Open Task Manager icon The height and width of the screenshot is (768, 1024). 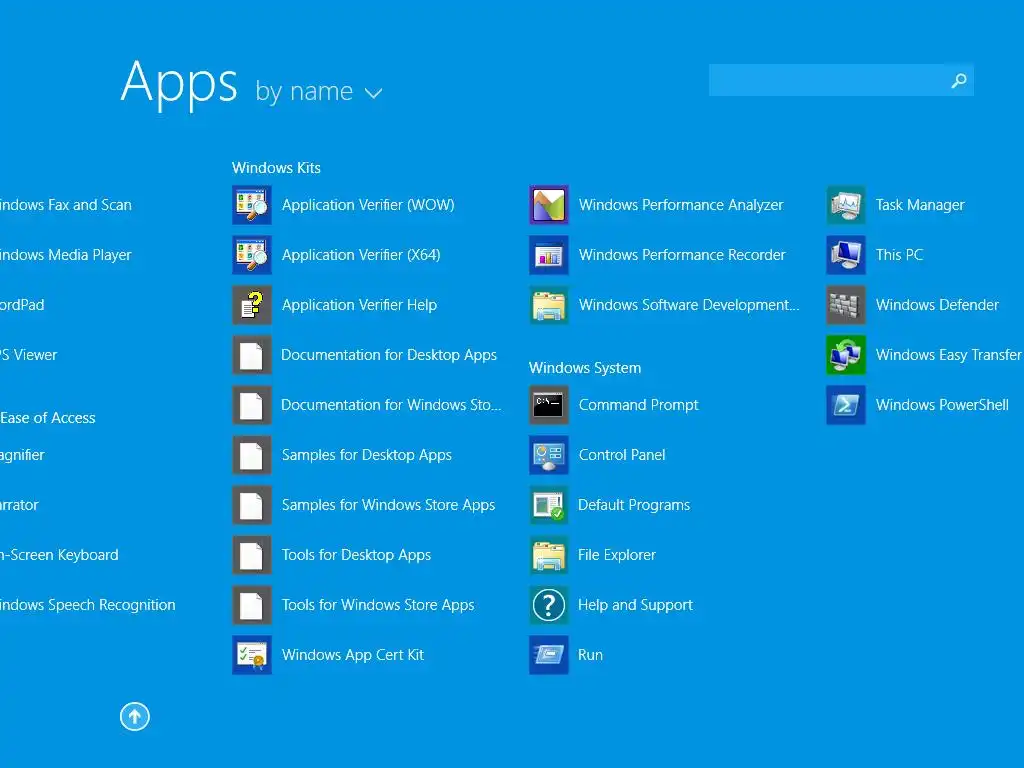(846, 205)
